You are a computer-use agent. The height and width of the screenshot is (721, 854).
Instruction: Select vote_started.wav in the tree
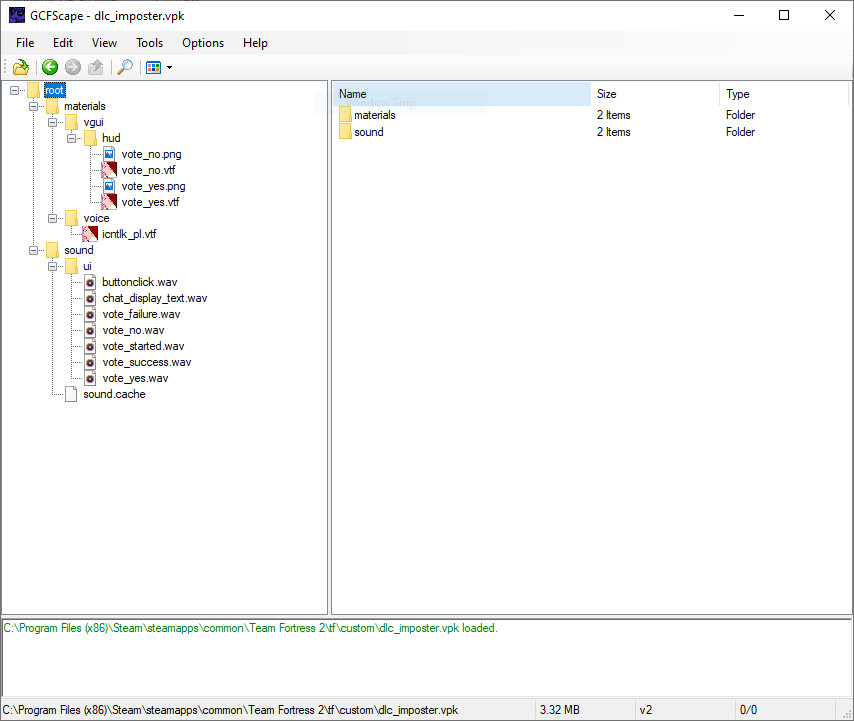click(x=143, y=346)
